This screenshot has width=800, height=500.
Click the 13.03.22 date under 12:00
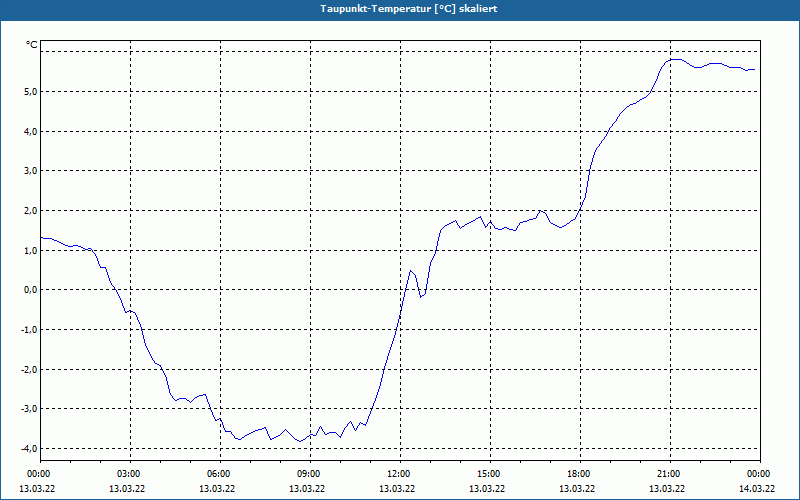[x=397, y=489]
